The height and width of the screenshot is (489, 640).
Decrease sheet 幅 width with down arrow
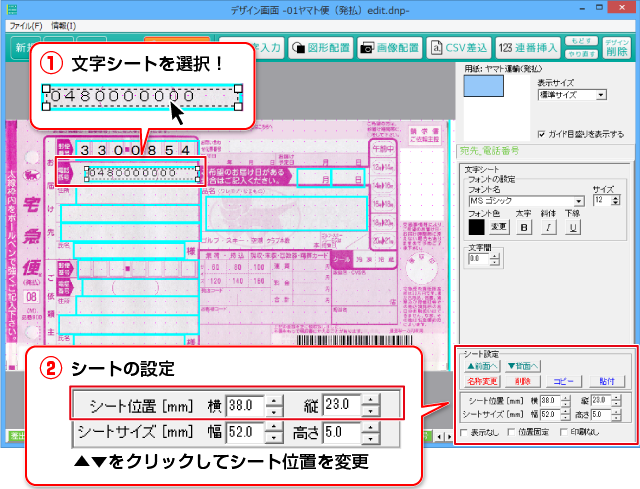click(x=566, y=418)
